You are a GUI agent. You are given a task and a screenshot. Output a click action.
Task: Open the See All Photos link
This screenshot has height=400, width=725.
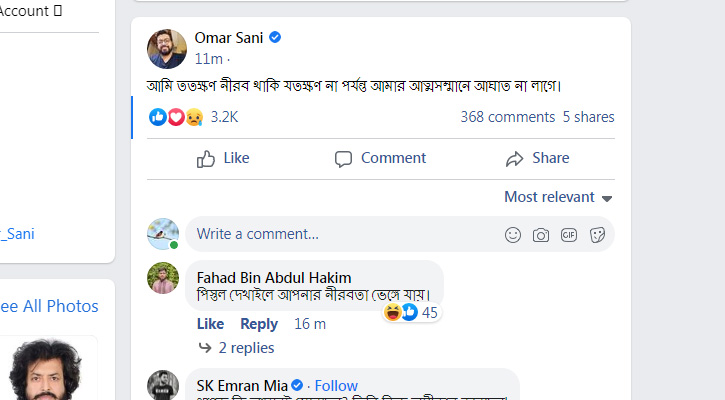[x=50, y=306]
